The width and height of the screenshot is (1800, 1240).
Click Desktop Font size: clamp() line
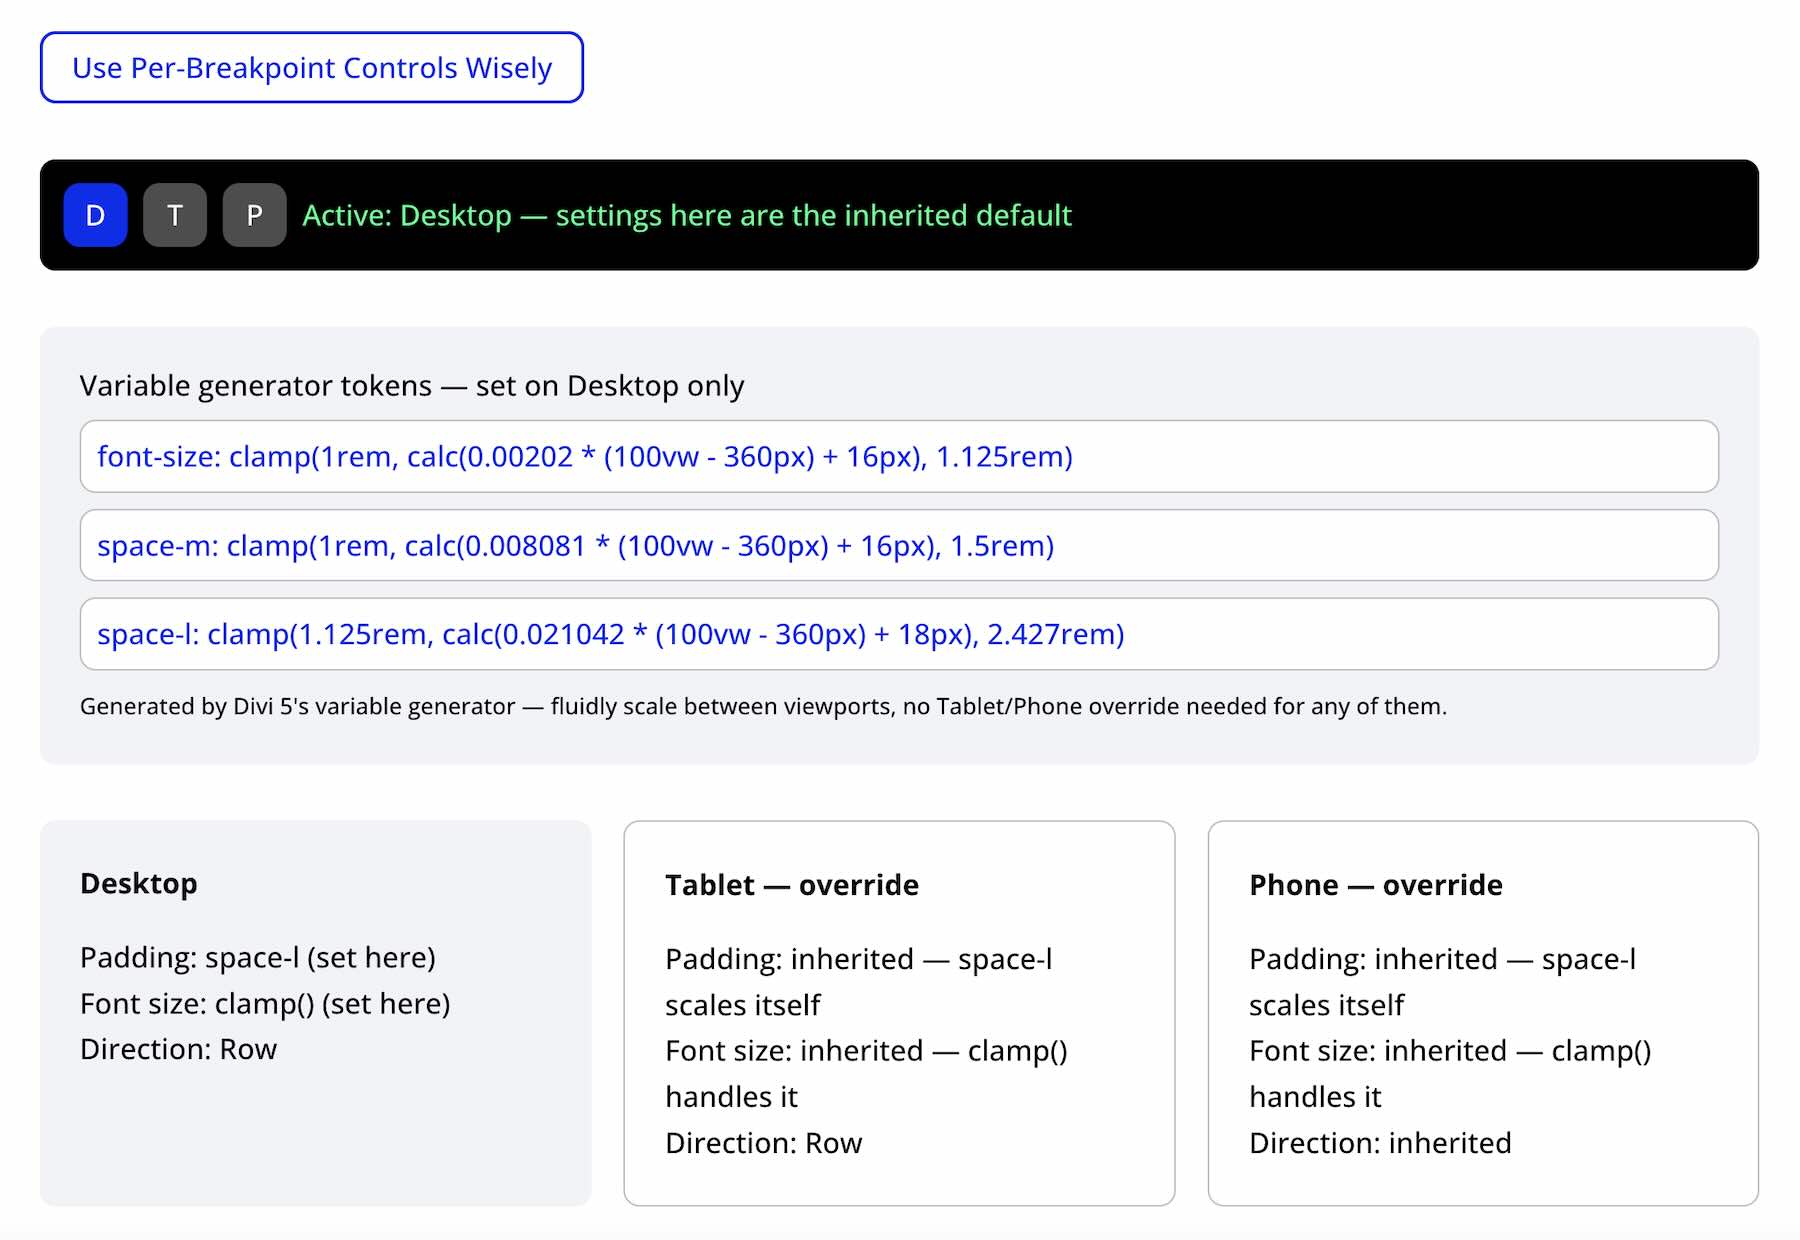pos(265,1003)
